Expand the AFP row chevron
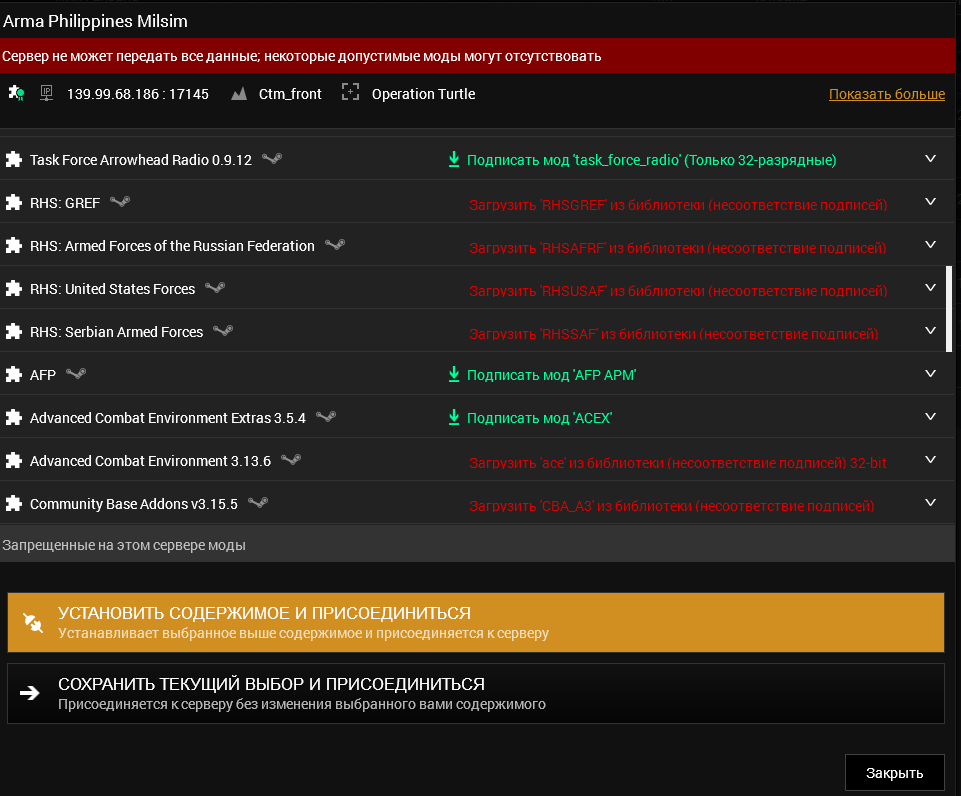961x796 pixels. pyautogui.click(x=930, y=373)
